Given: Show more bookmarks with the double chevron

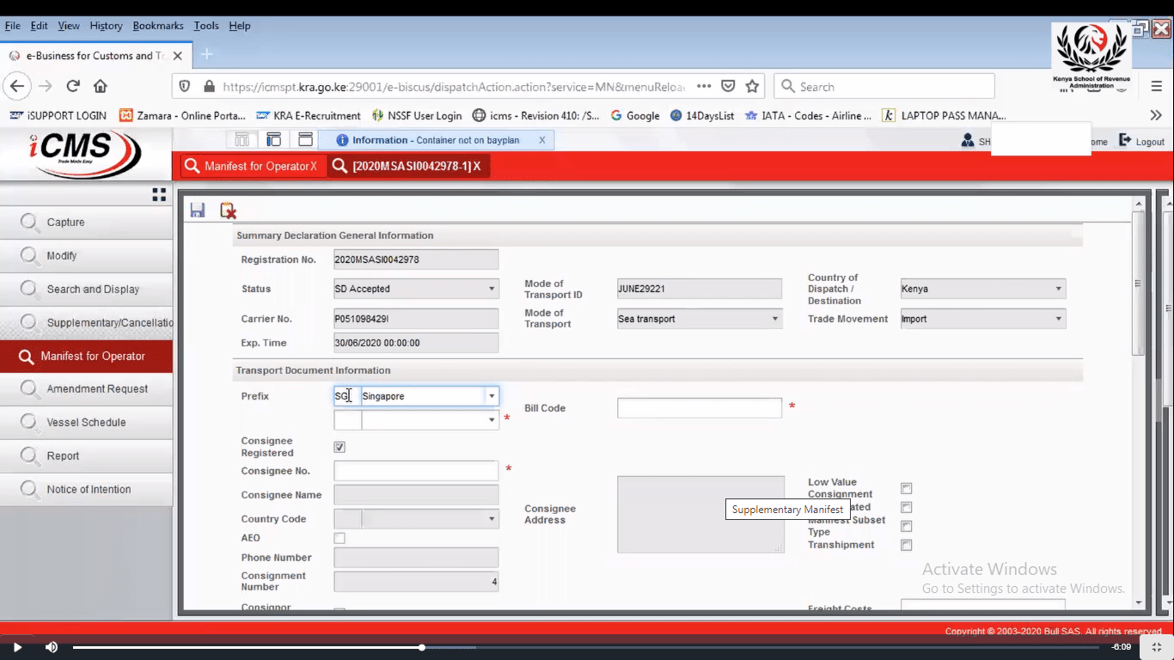Looking at the screenshot, I should pos(1156,115).
